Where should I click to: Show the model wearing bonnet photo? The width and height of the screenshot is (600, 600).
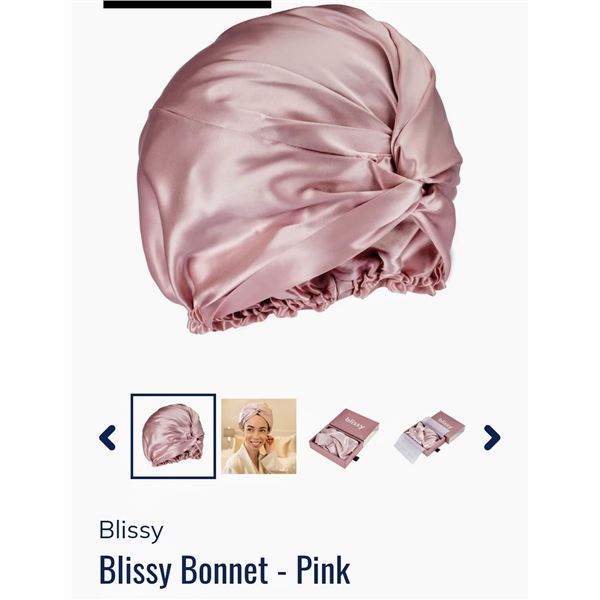pyautogui.click(x=259, y=436)
